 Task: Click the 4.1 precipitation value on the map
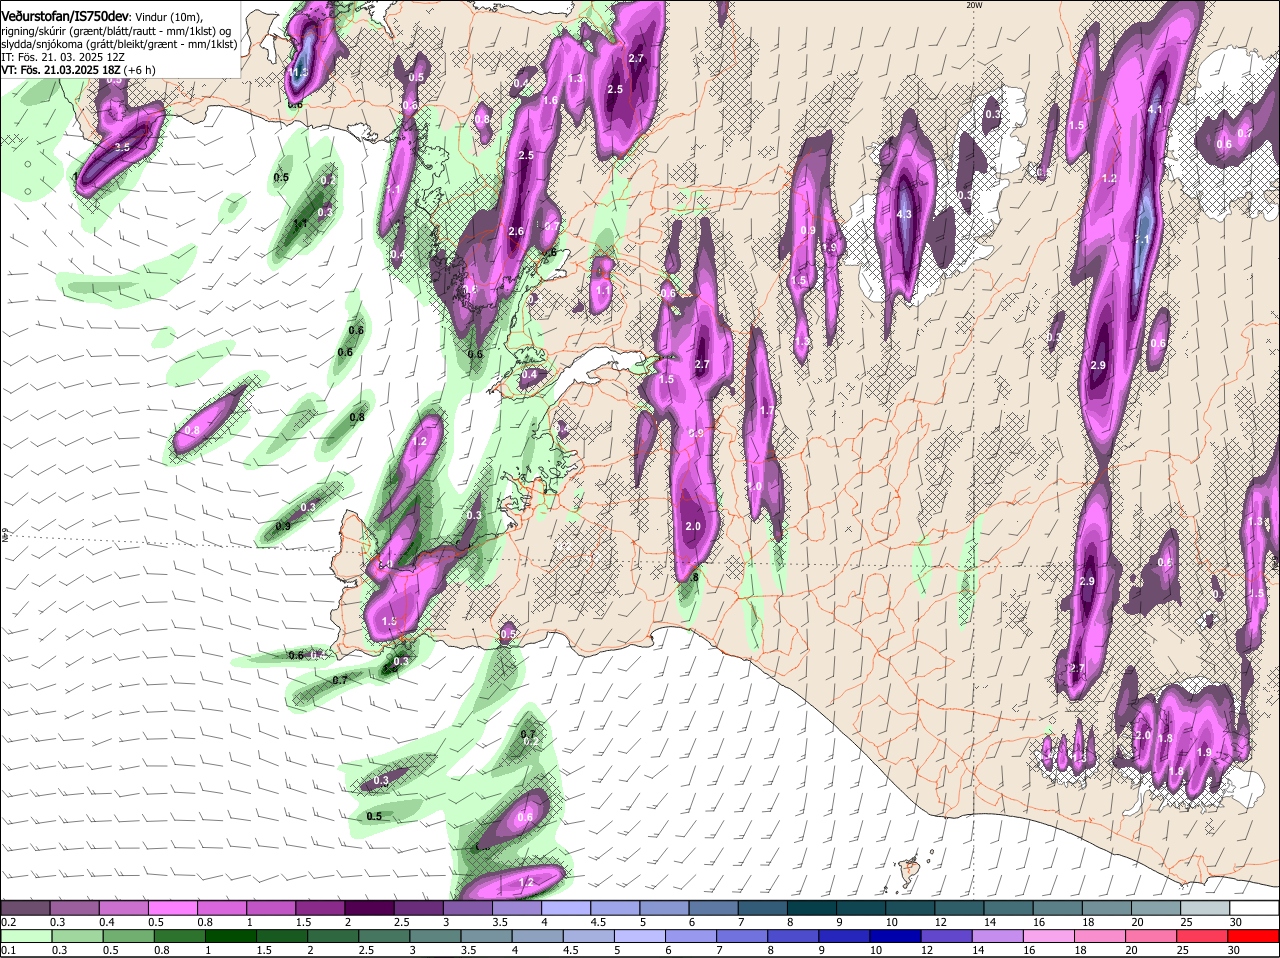(1154, 109)
